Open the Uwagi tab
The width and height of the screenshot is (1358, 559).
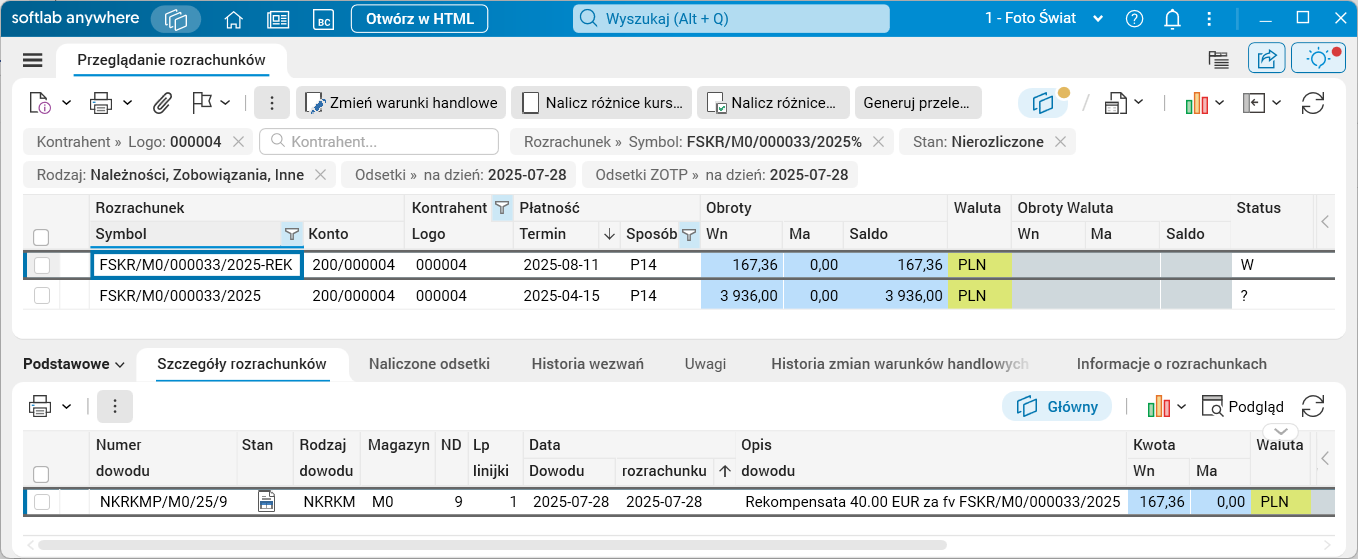pos(705,364)
